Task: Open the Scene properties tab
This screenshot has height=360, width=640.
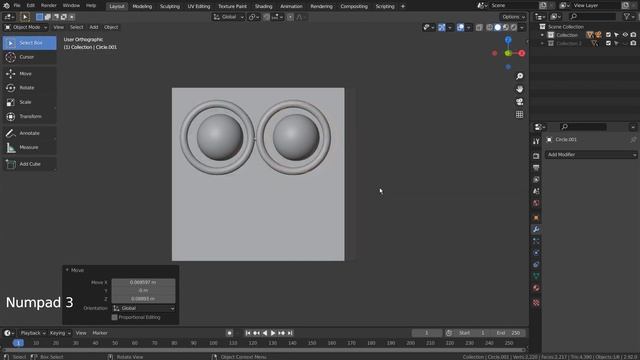Action: click(536, 191)
